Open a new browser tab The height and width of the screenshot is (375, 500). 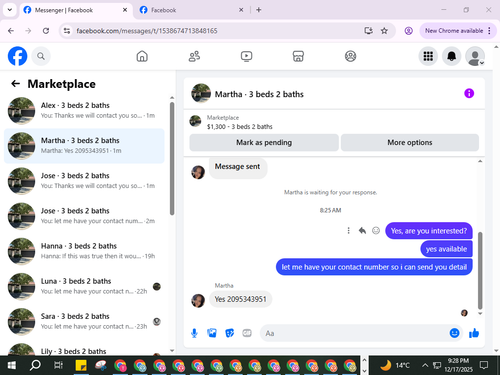coord(259,10)
